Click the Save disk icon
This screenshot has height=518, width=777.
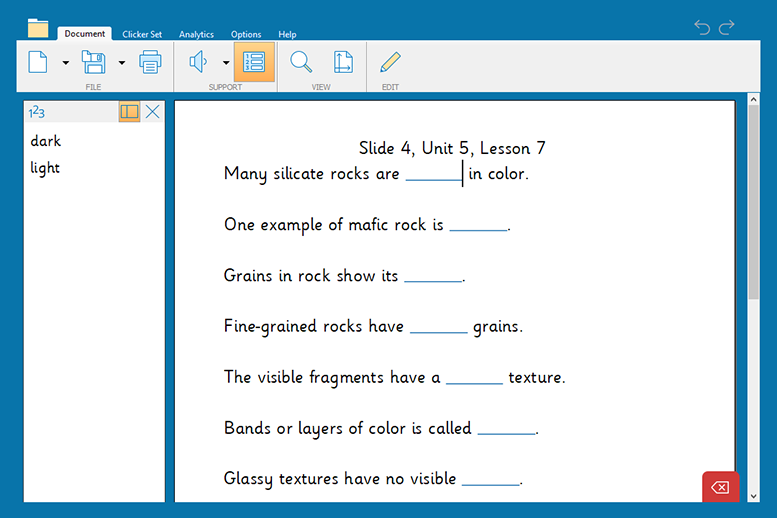coord(93,62)
